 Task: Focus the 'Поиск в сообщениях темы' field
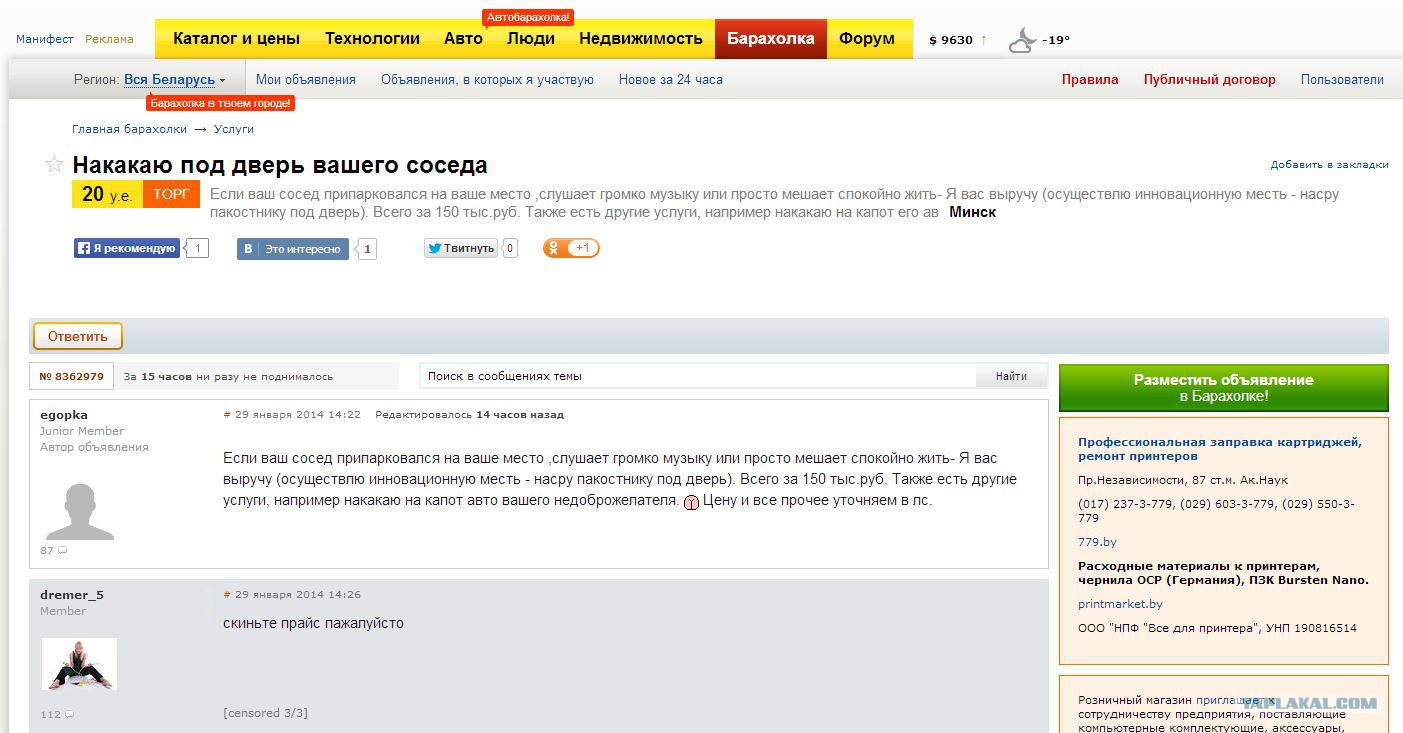tap(697, 376)
